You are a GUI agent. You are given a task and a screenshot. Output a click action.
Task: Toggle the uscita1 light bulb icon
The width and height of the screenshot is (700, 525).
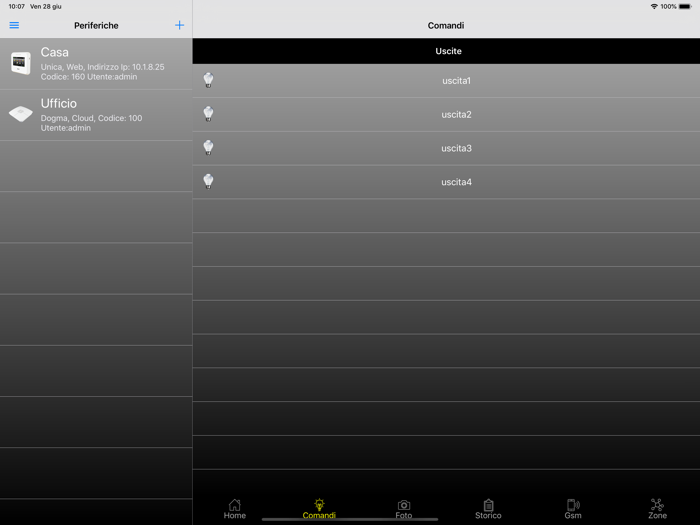(x=208, y=80)
